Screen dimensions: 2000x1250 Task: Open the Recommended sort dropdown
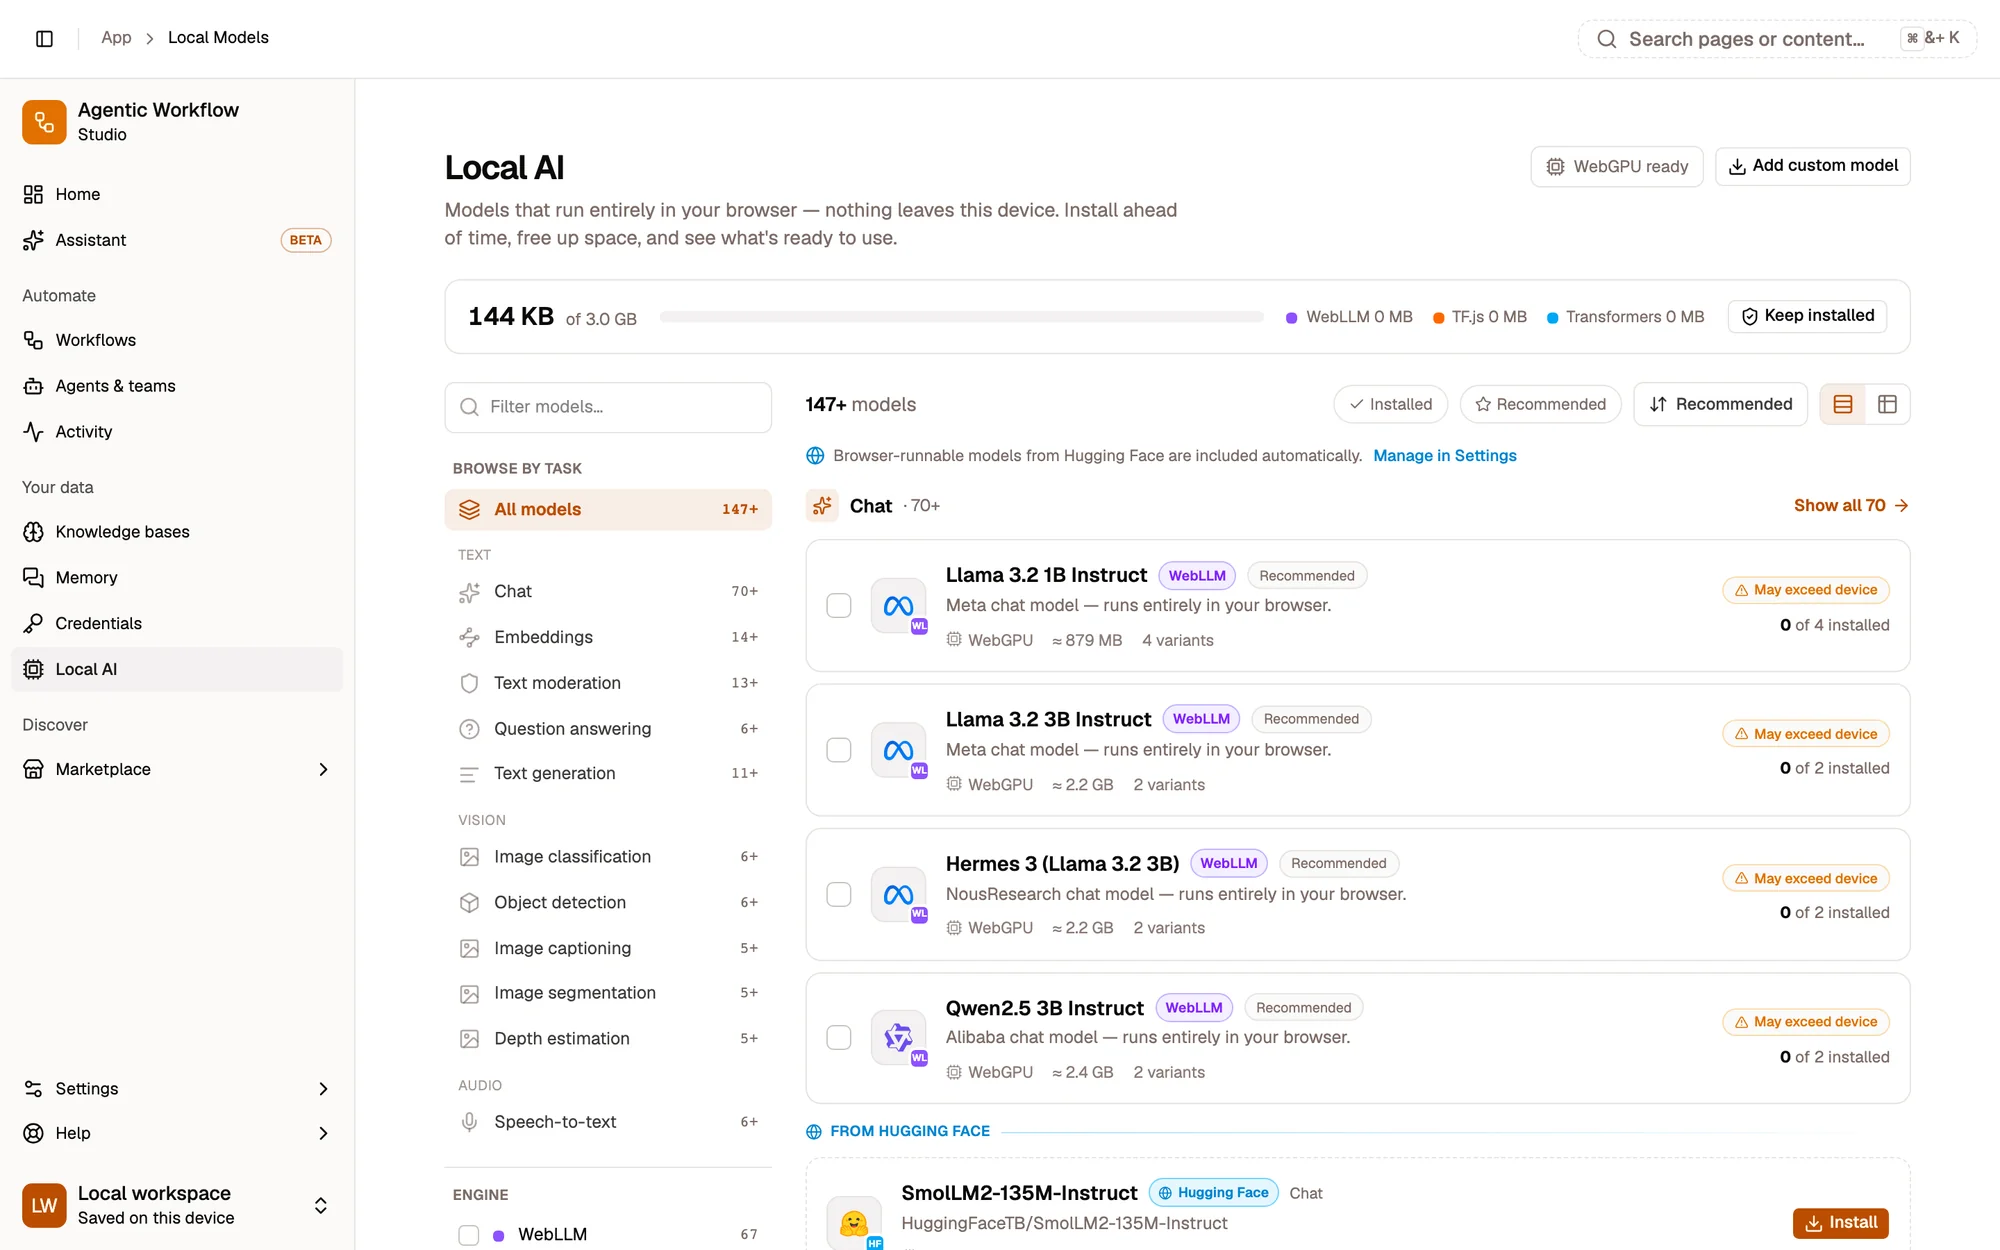[x=1720, y=404]
